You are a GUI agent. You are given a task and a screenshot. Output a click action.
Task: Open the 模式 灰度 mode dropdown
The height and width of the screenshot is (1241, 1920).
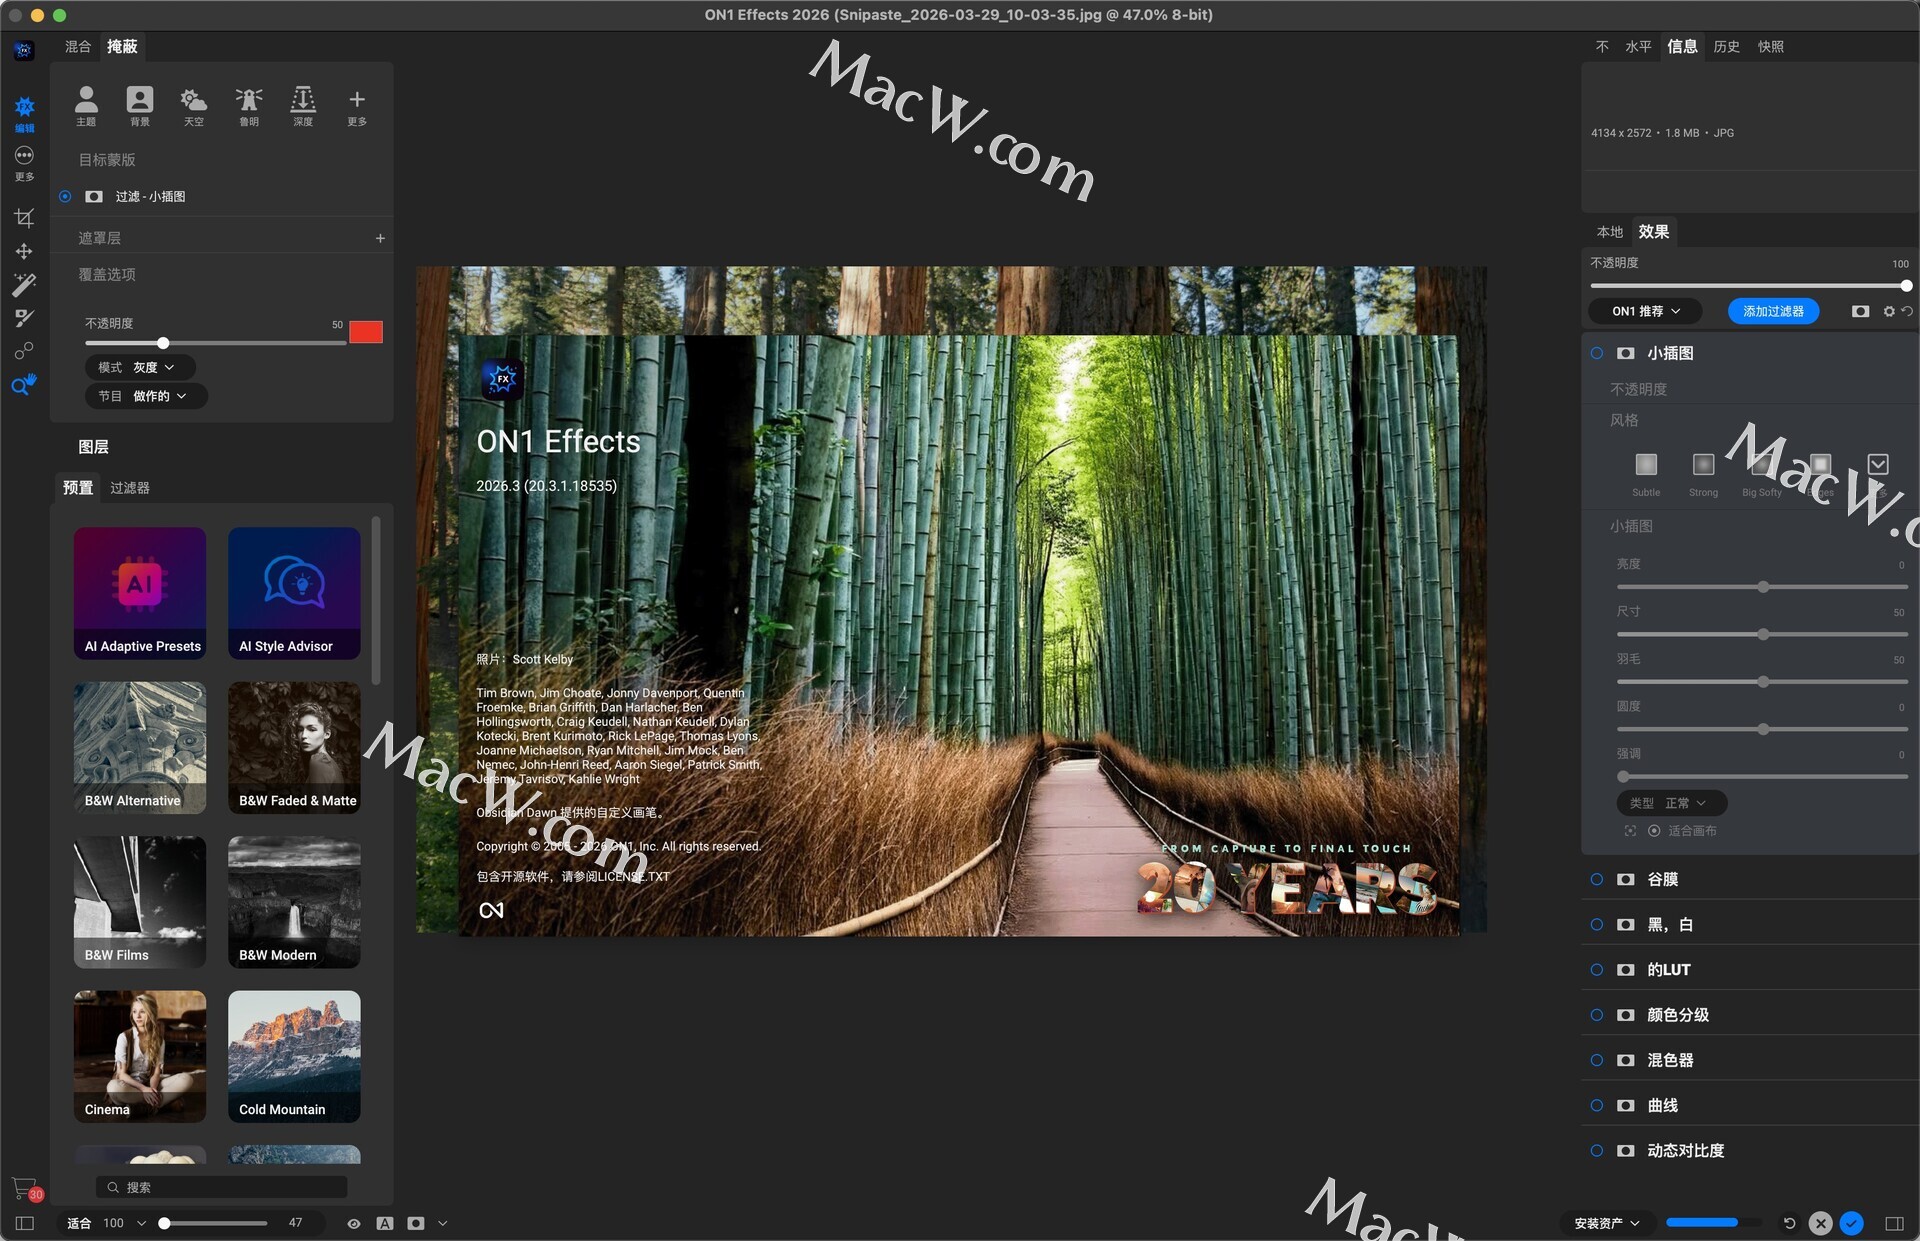pyautogui.click(x=140, y=367)
